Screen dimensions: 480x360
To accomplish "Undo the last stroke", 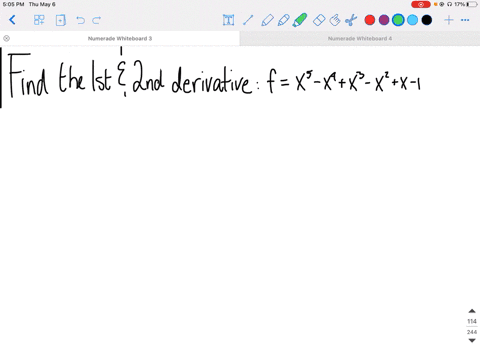I will click(80, 20).
